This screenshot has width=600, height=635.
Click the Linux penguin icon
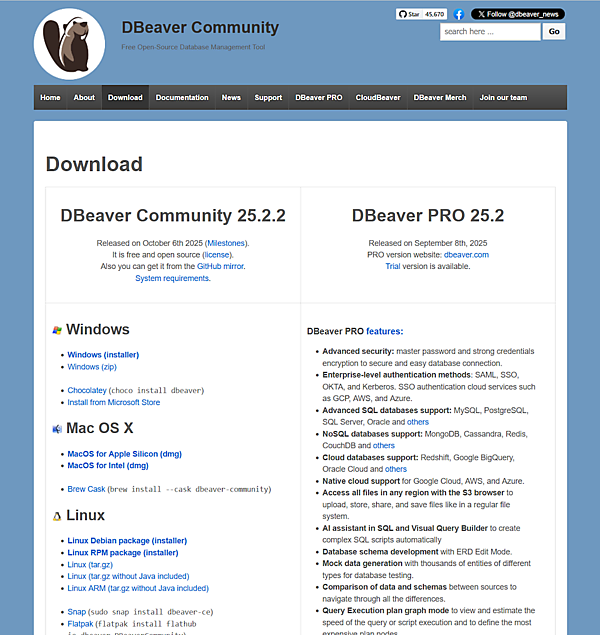tap(57, 516)
